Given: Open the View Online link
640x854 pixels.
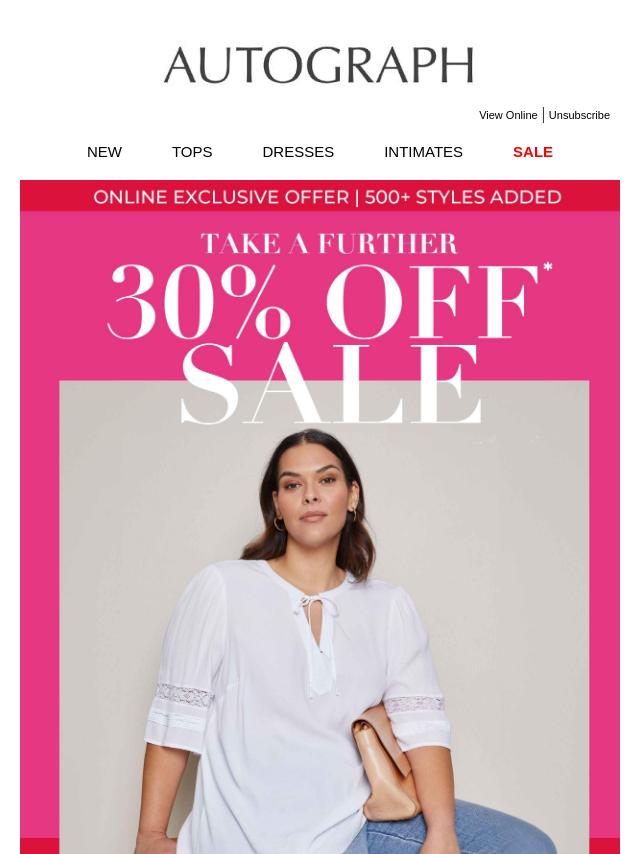Looking at the screenshot, I should [x=508, y=115].
